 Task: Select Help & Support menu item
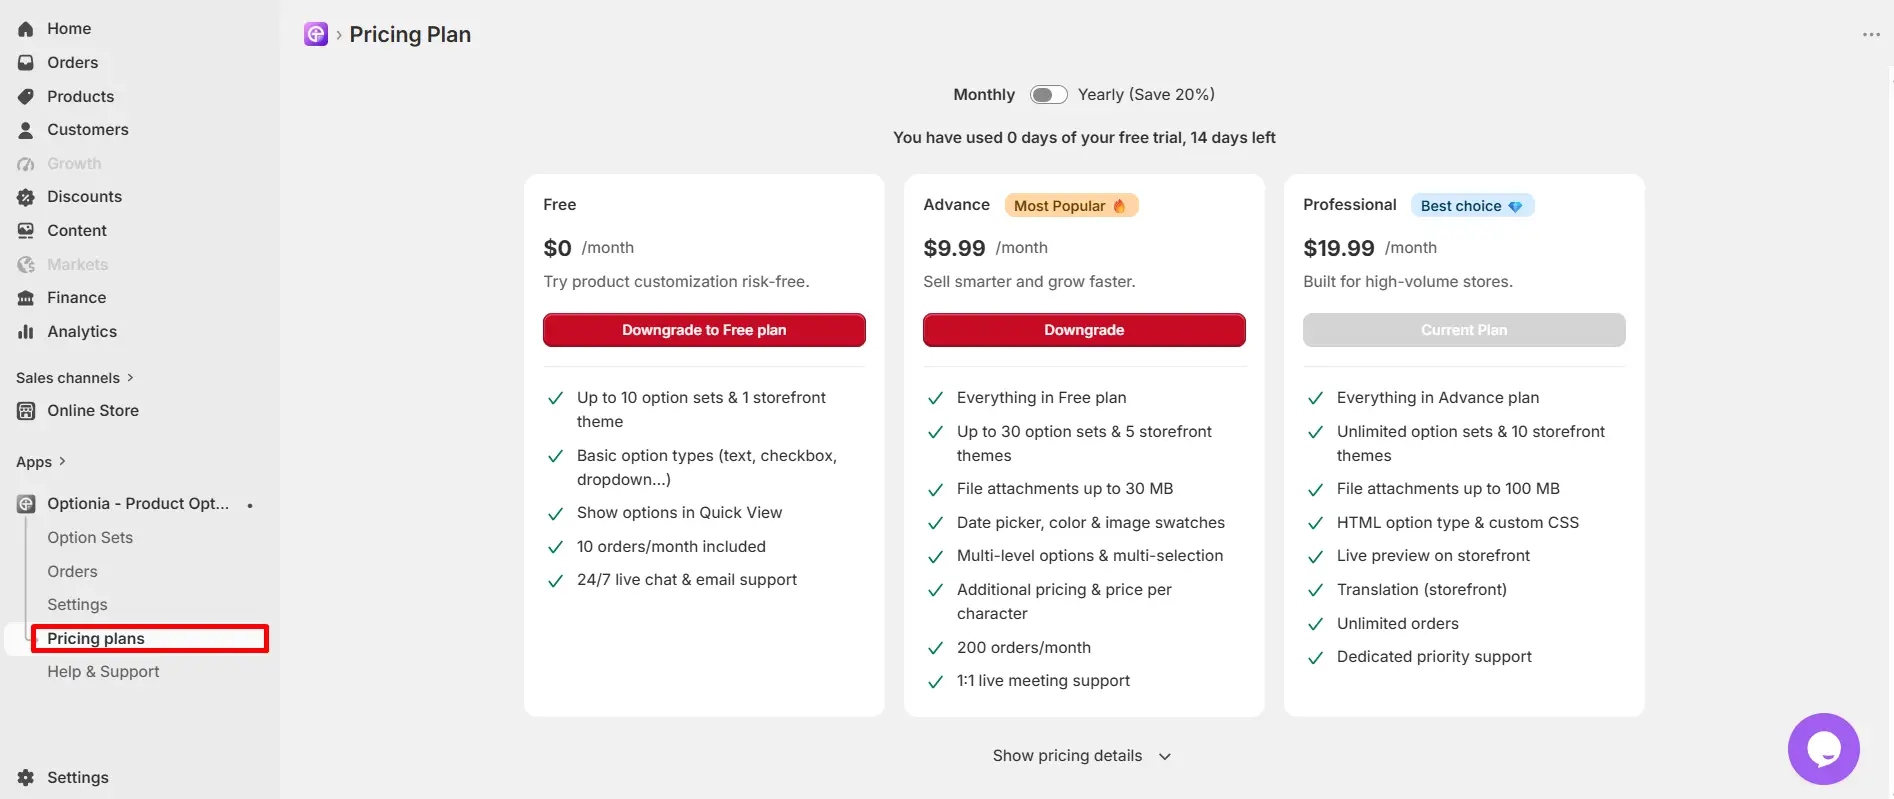pyautogui.click(x=103, y=672)
